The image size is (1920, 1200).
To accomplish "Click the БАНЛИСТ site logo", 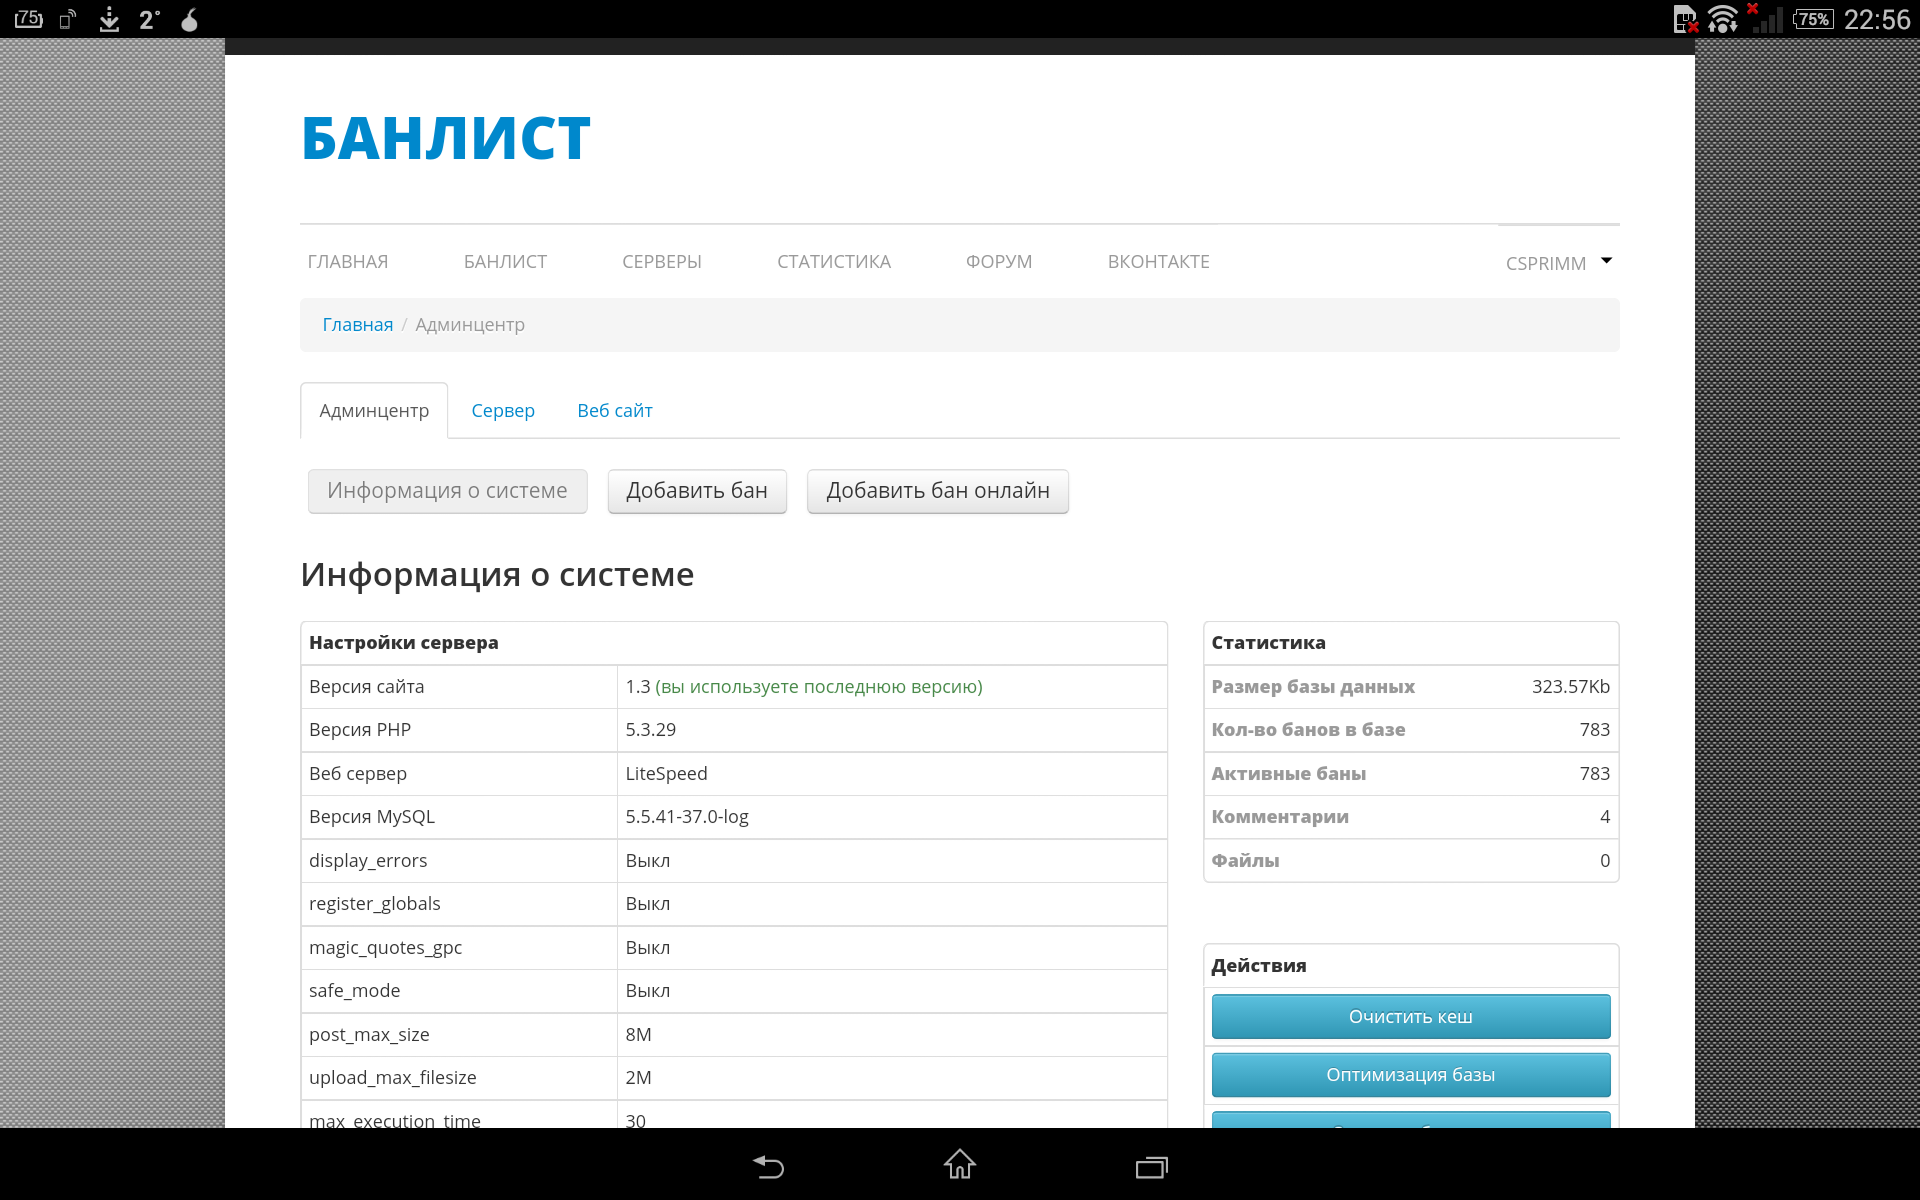I will point(446,138).
